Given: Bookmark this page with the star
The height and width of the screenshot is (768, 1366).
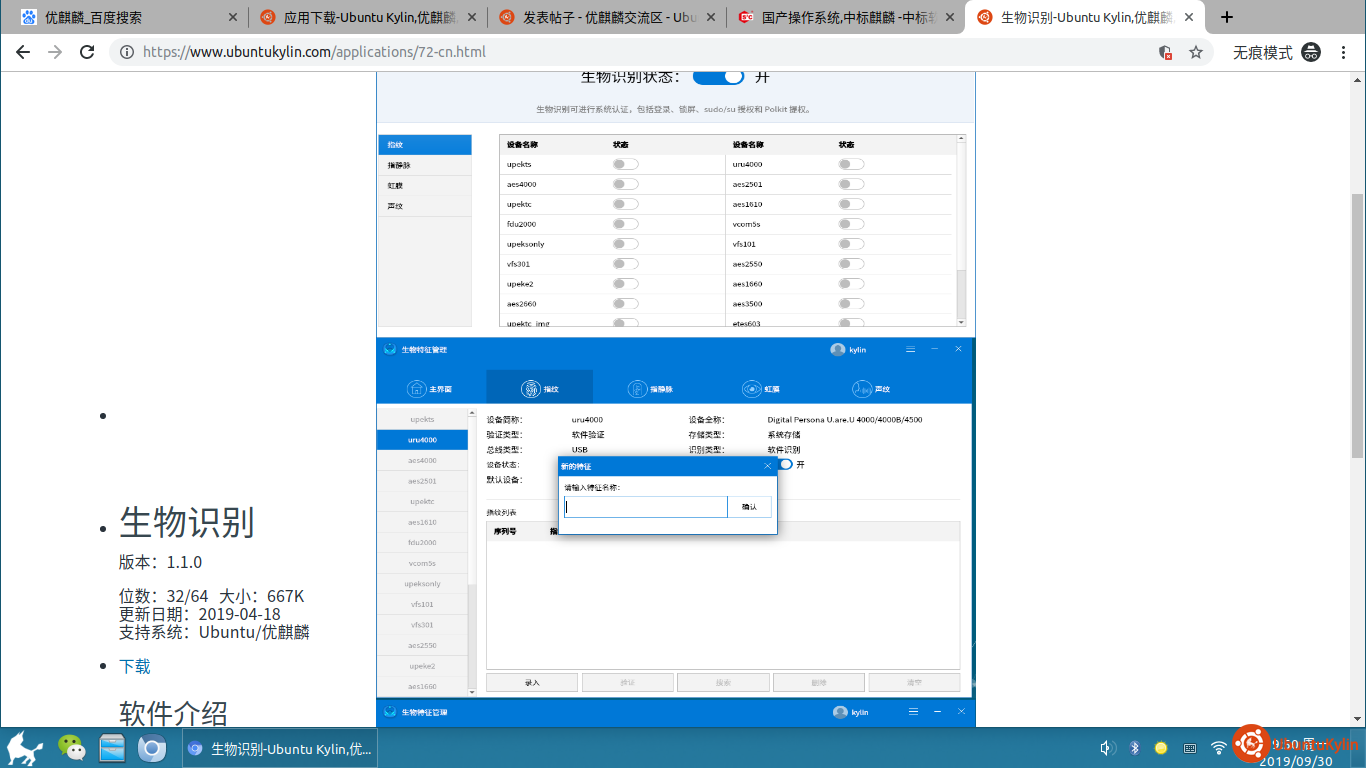Looking at the screenshot, I should 1196,52.
